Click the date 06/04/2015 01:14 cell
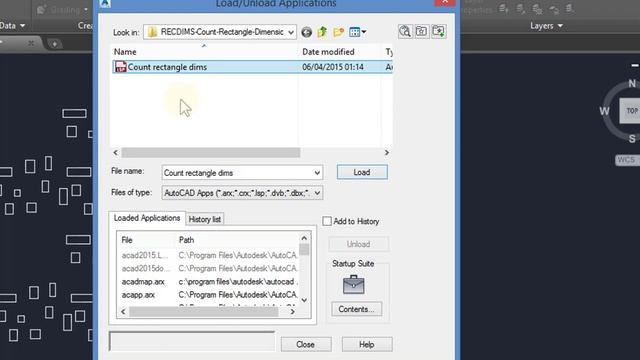 pos(333,67)
